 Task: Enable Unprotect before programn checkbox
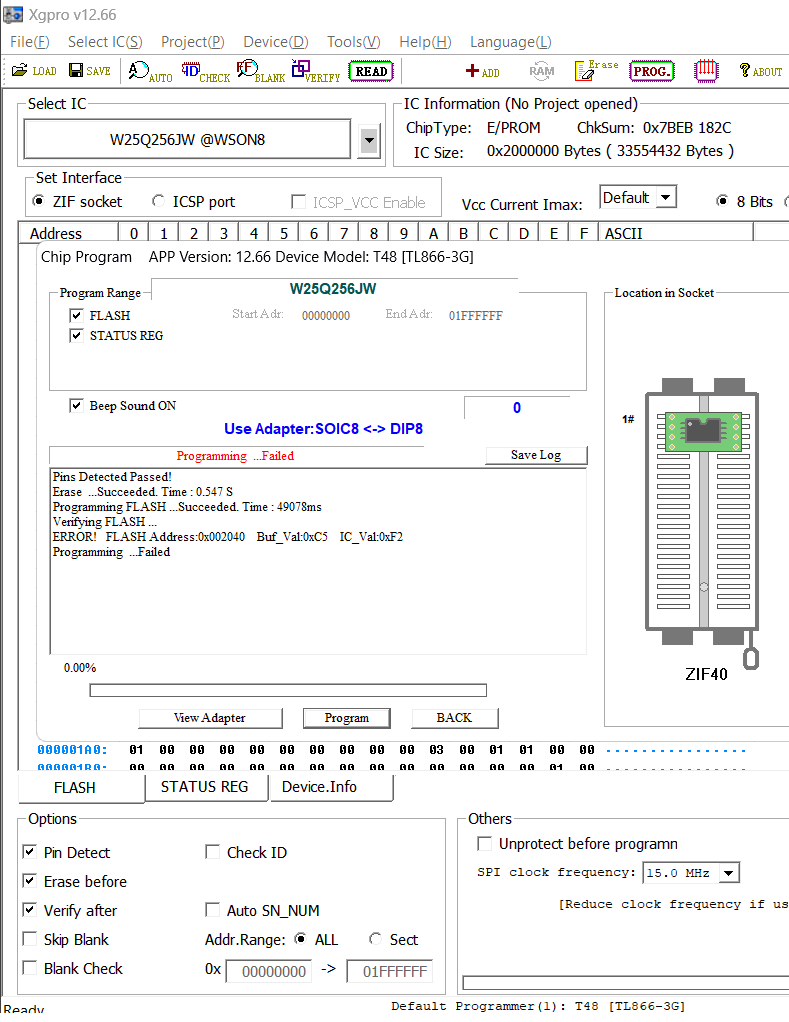pos(484,844)
